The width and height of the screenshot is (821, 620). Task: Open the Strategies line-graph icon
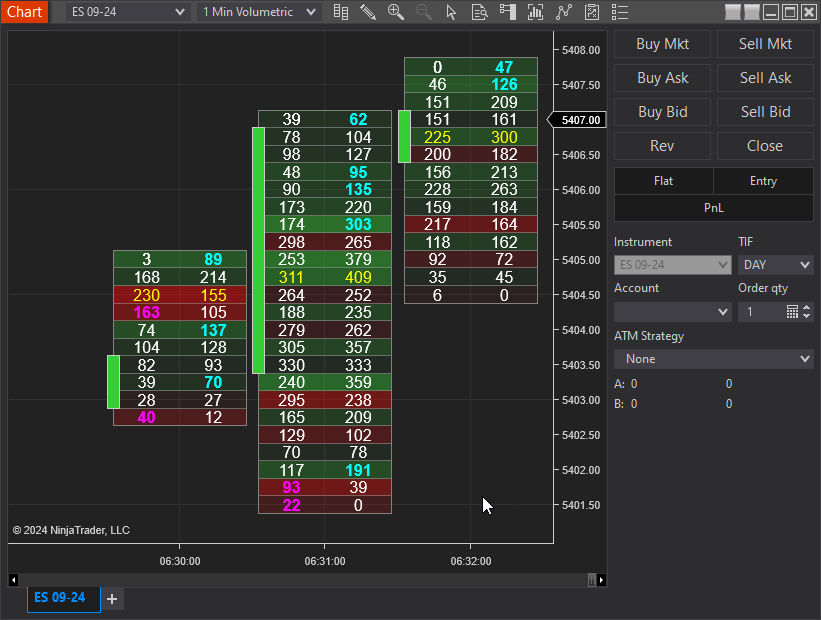(x=563, y=12)
